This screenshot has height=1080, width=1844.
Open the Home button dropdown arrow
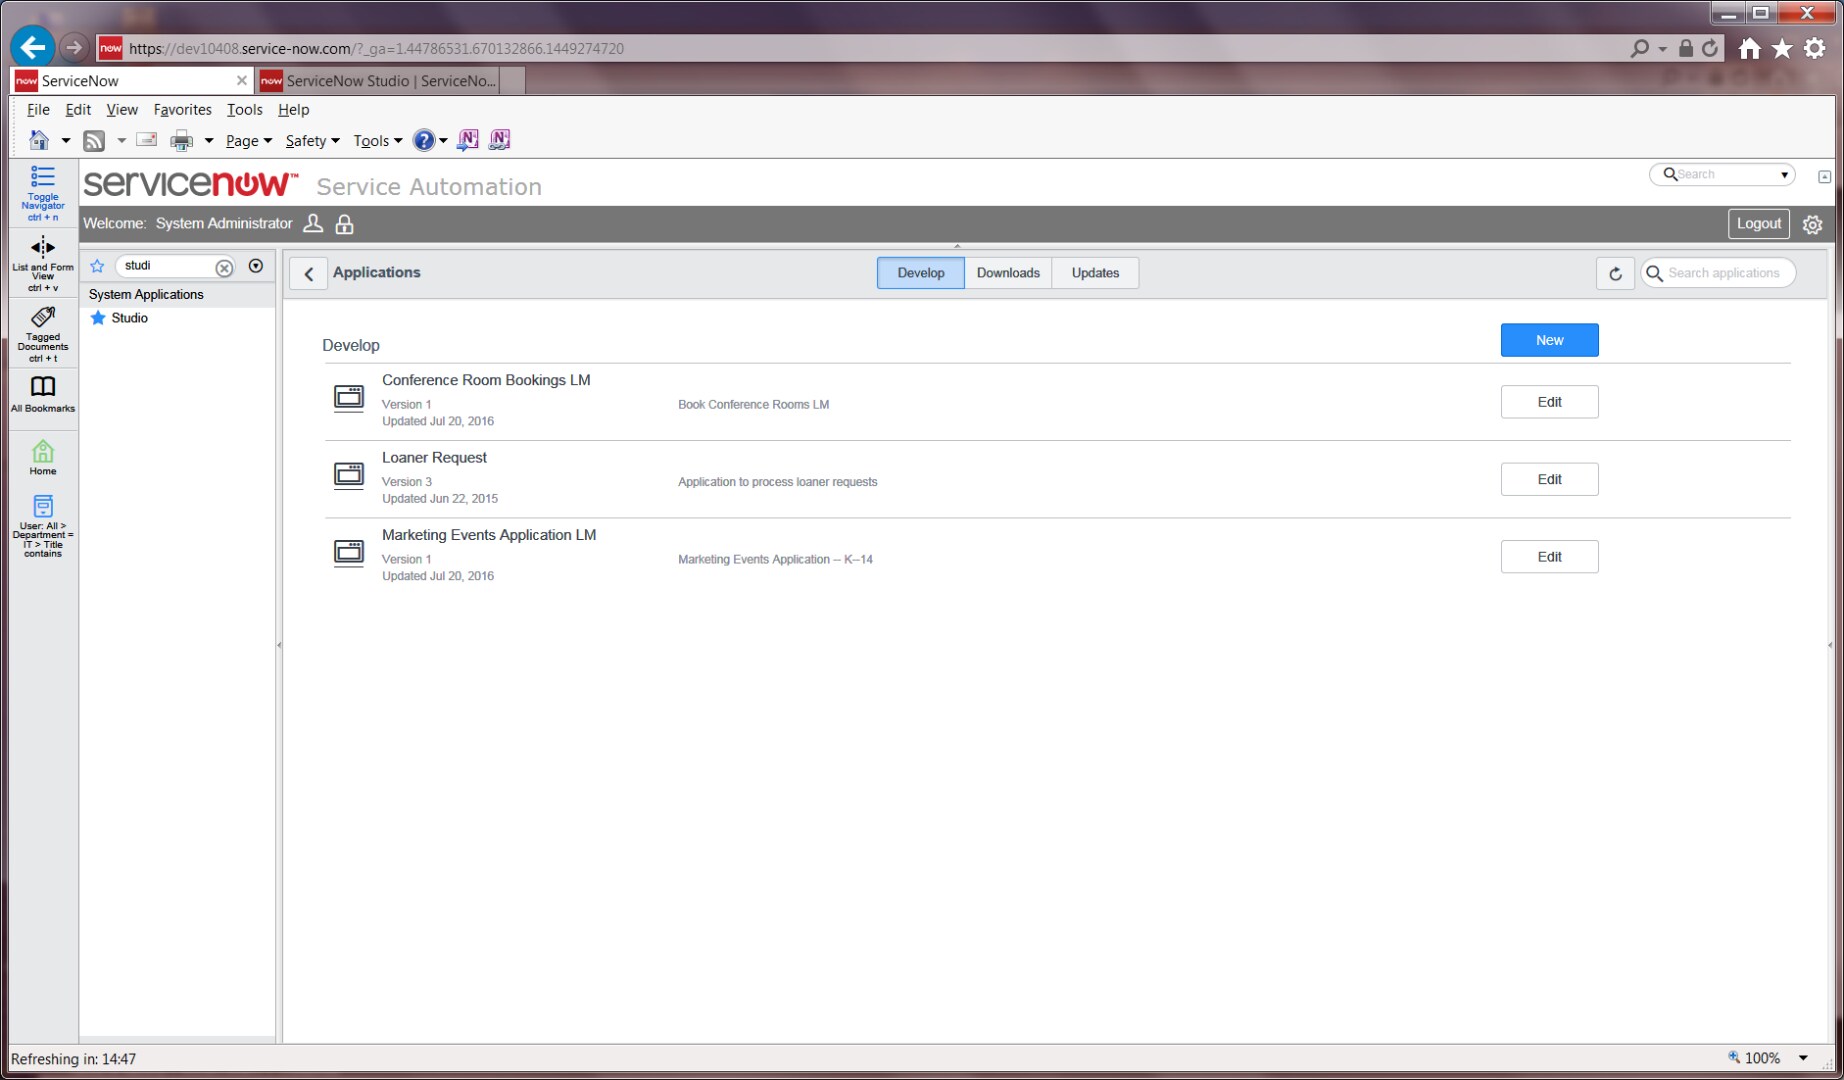66,141
